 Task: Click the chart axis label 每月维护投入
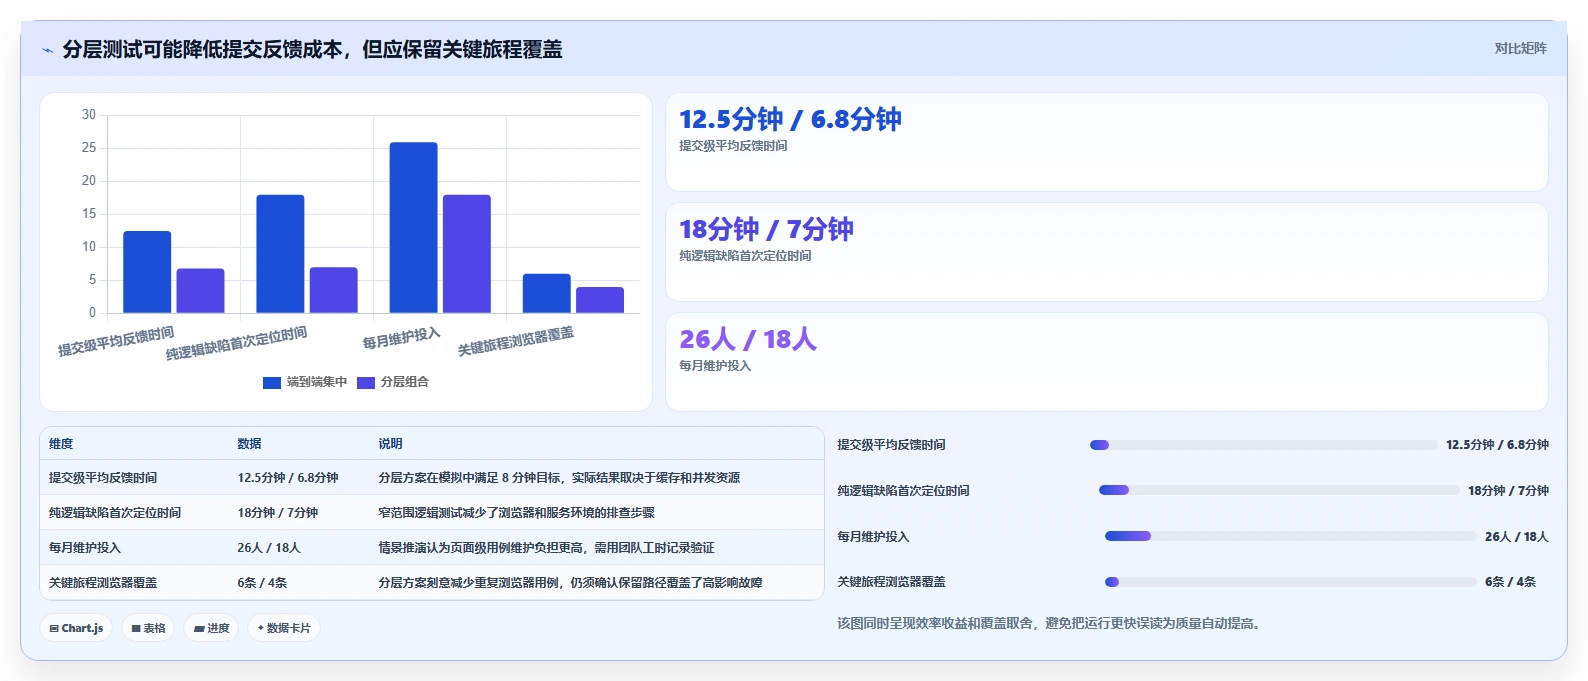coord(402,338)
